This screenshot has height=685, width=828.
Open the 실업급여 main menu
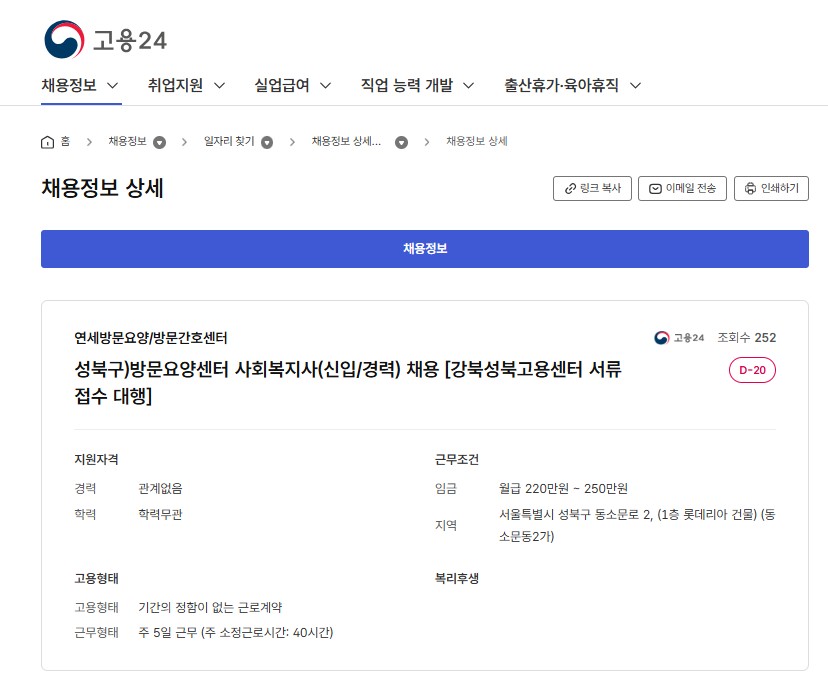pyautogui.click(x=282, y=85)
